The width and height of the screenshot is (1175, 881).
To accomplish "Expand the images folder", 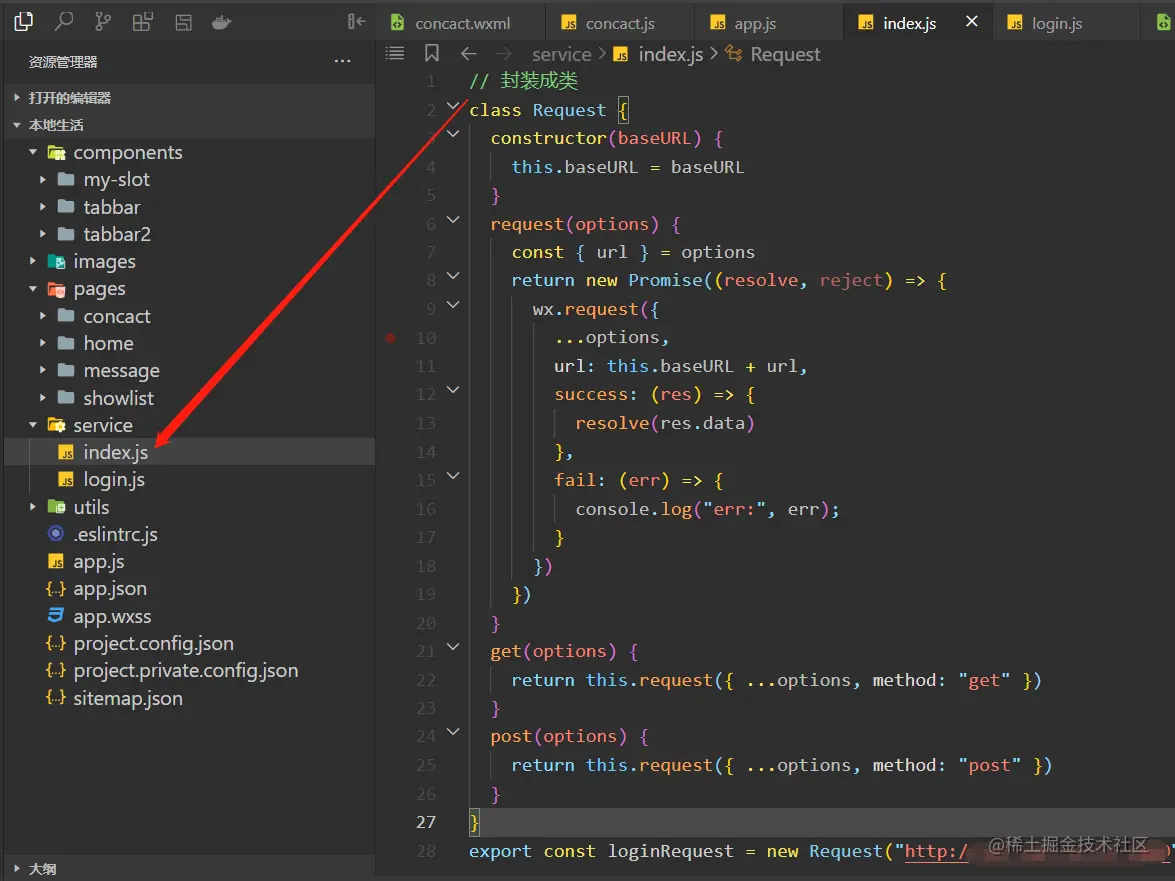I will coord(187,261).
